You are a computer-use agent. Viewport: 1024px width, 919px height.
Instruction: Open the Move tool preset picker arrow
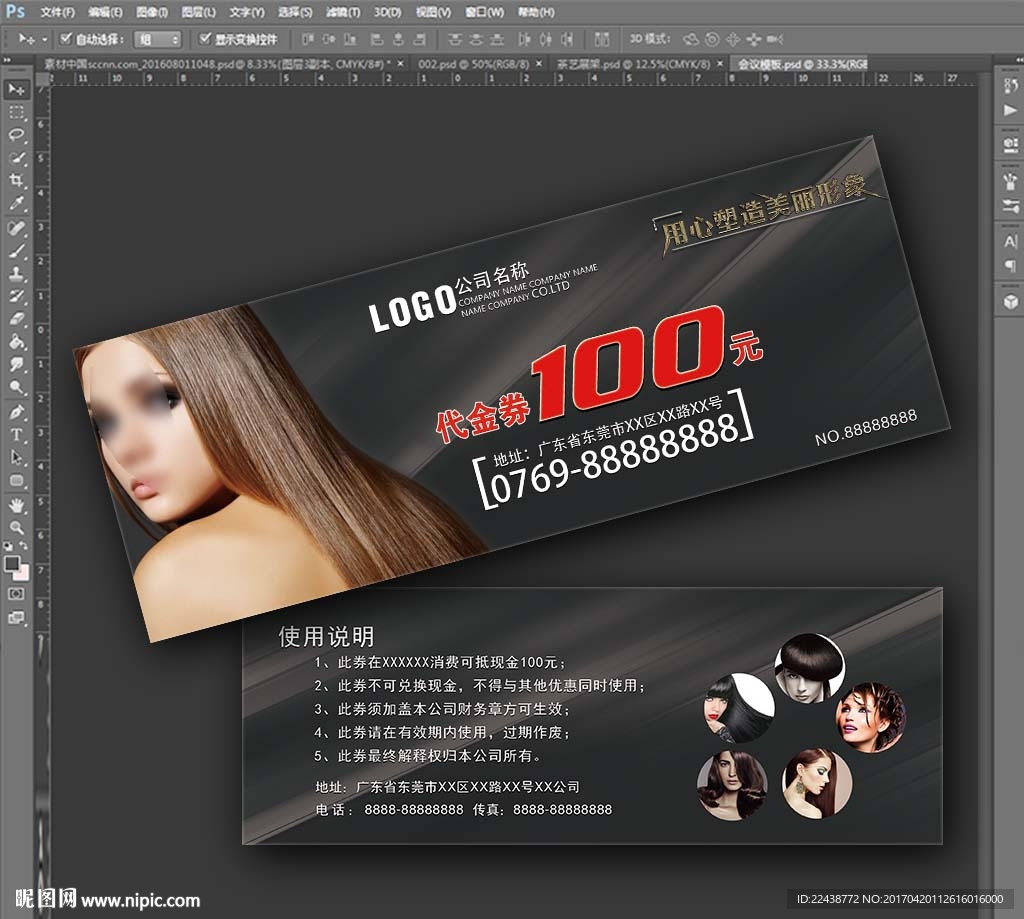[x=44, y=39]
